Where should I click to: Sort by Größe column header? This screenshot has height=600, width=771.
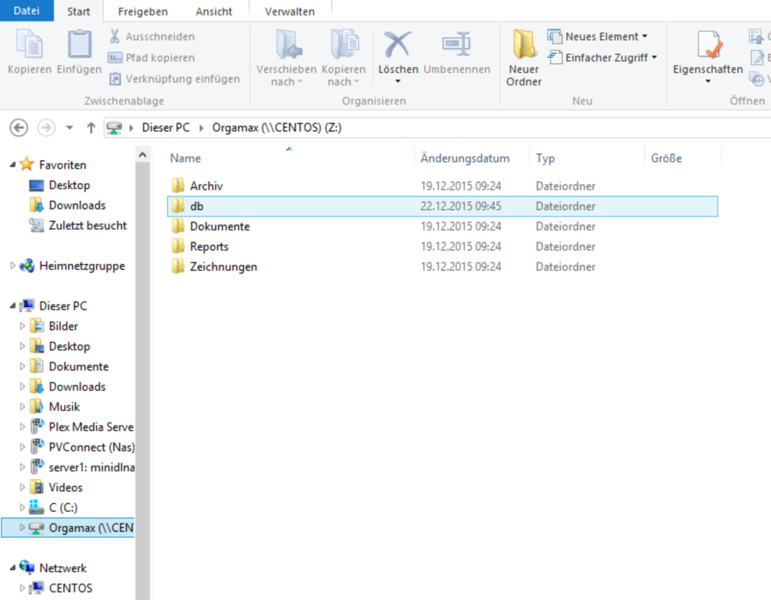click(x=666, y=158)
